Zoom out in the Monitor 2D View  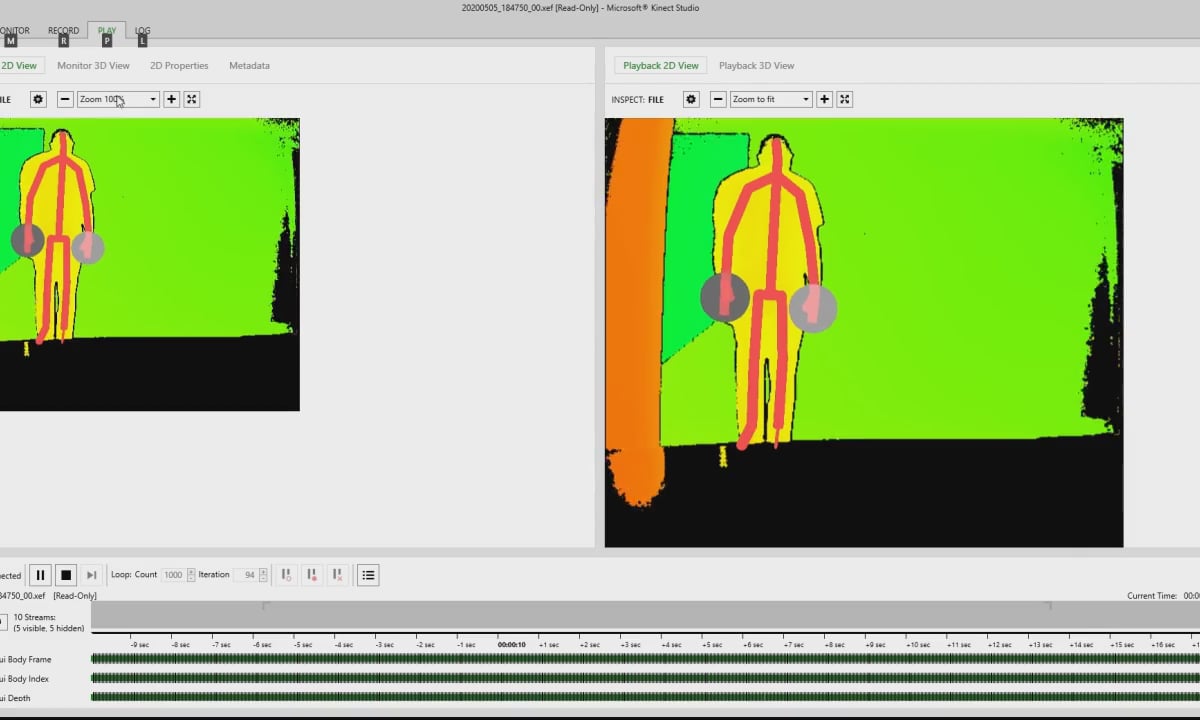point(65,99)
